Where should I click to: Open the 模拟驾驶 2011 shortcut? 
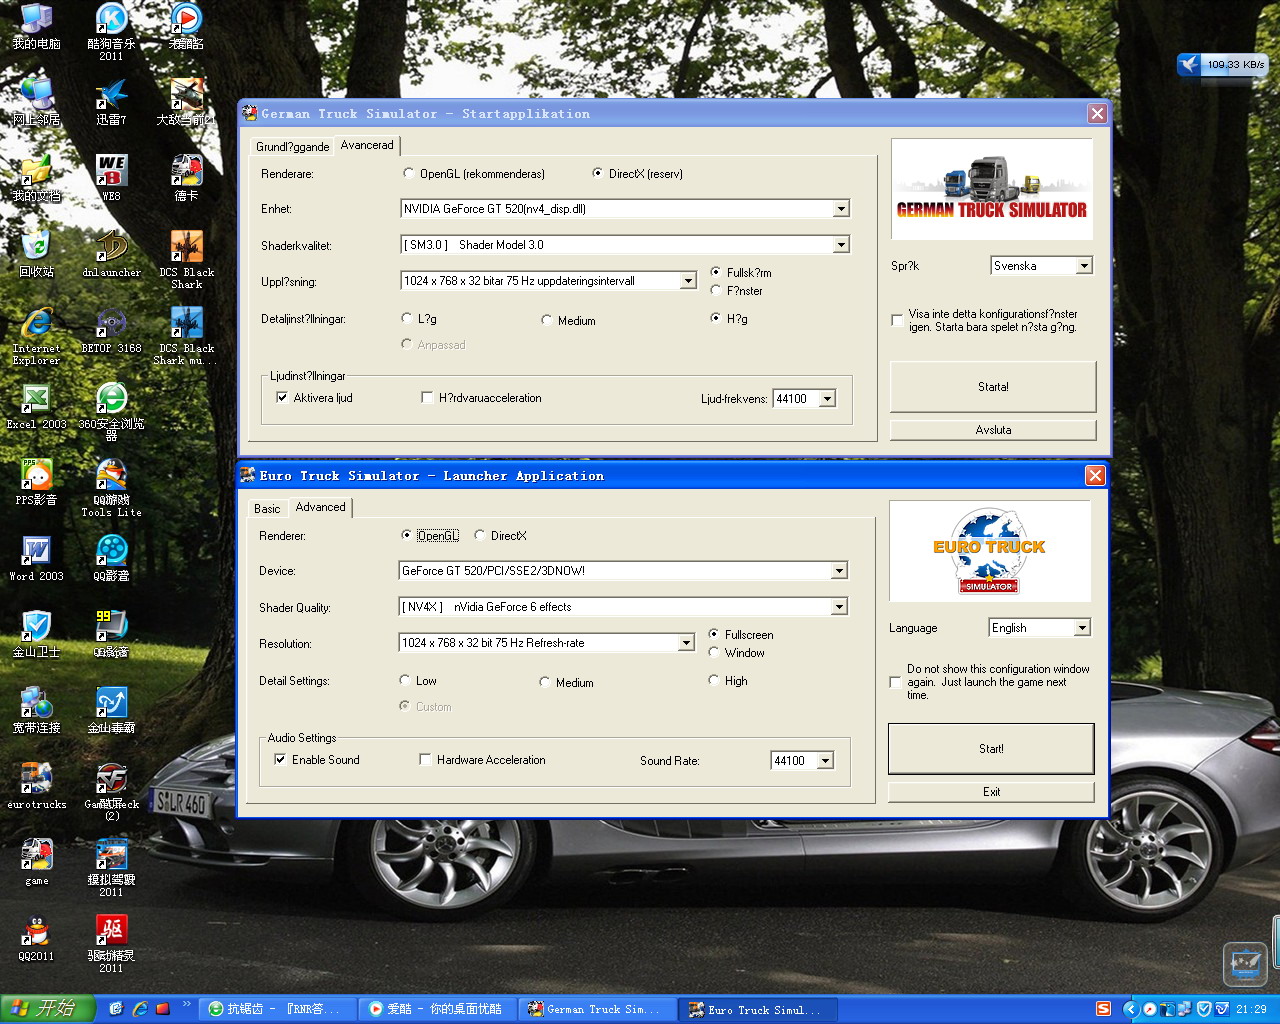pos(111,869)
